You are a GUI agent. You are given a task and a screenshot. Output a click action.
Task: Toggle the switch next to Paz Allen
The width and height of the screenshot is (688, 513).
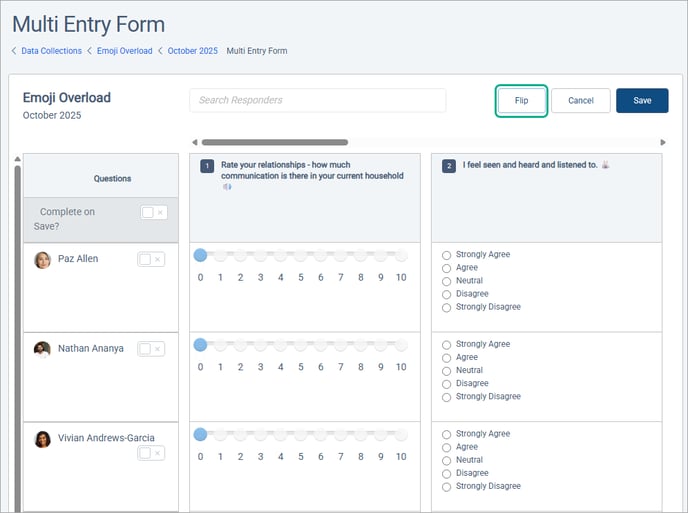coord(150,259)
